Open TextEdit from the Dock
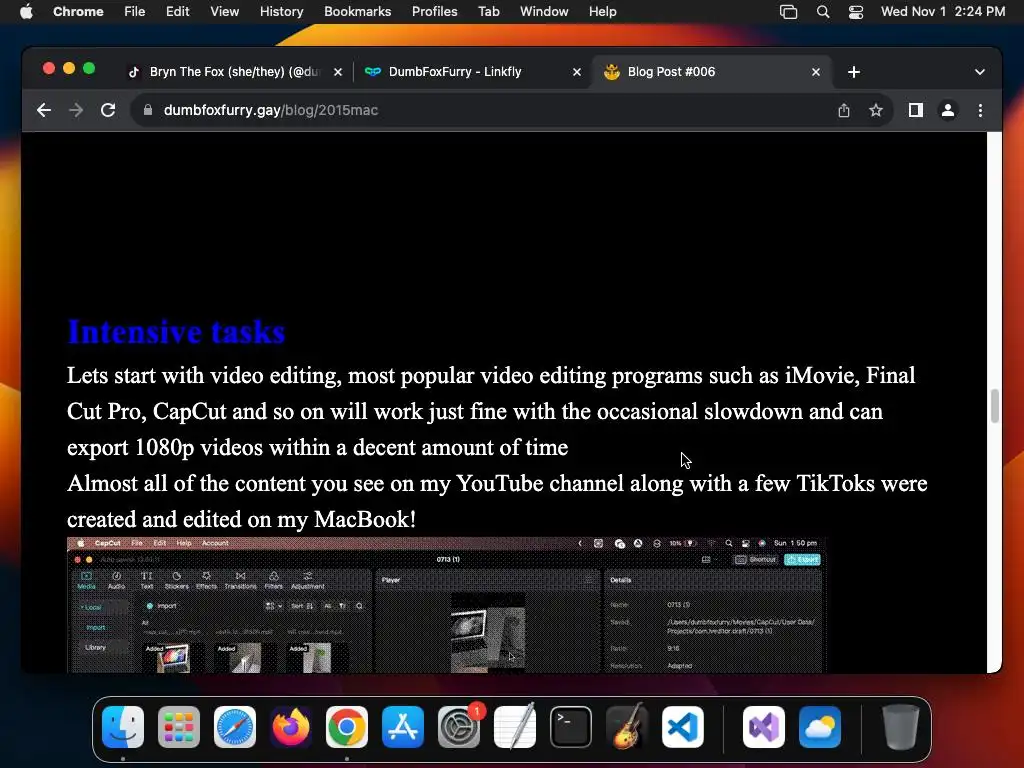The image size is (1024, 768). coord(515,727)
